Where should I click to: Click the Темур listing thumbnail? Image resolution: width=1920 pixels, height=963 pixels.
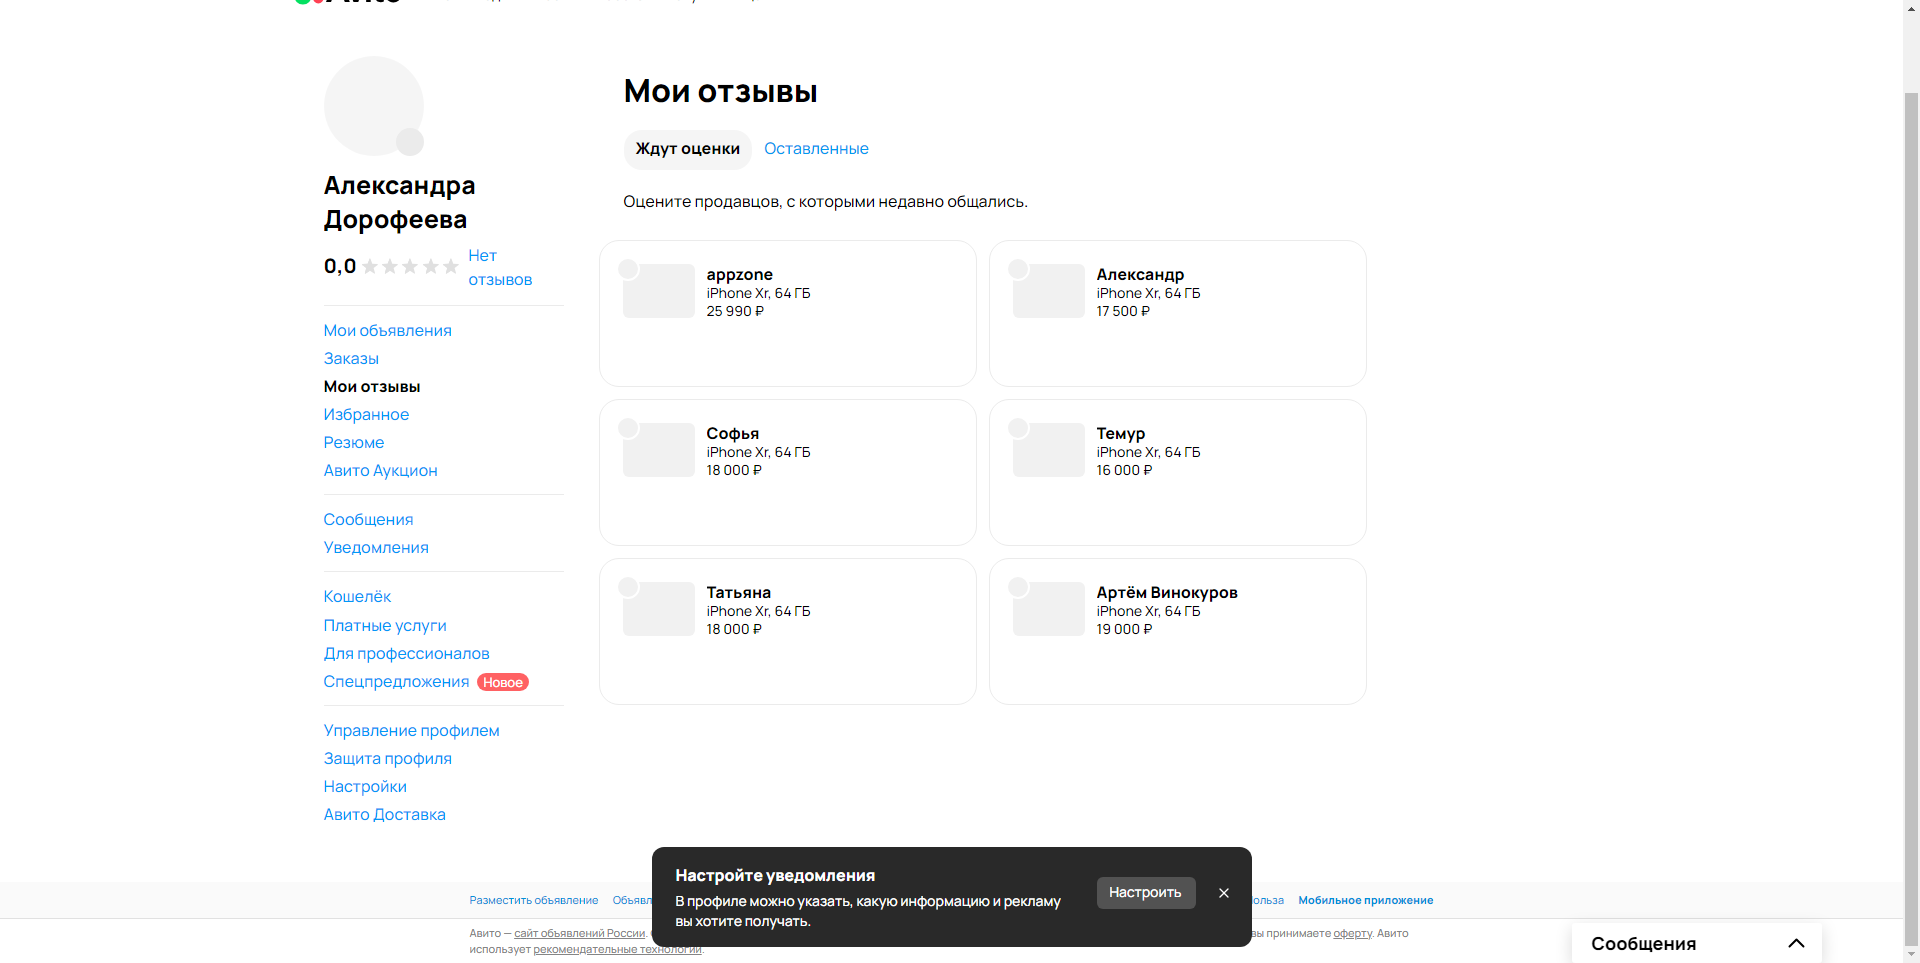click(x=1049, y=450)
